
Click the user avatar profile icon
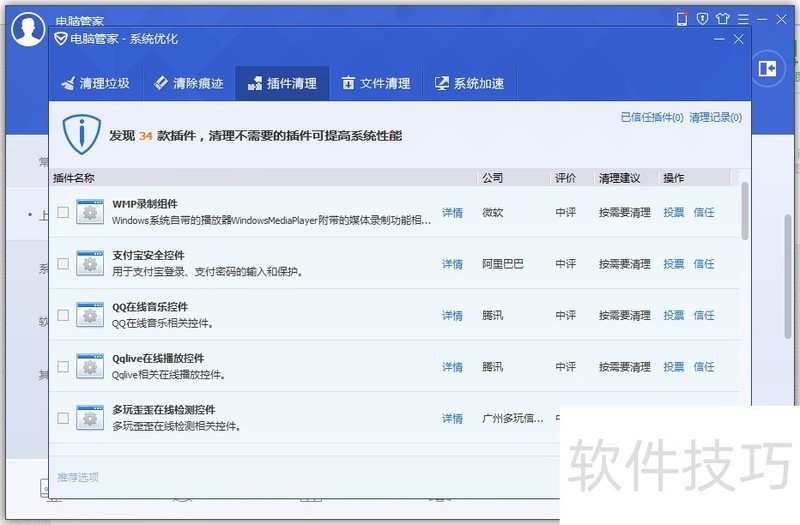28,32
